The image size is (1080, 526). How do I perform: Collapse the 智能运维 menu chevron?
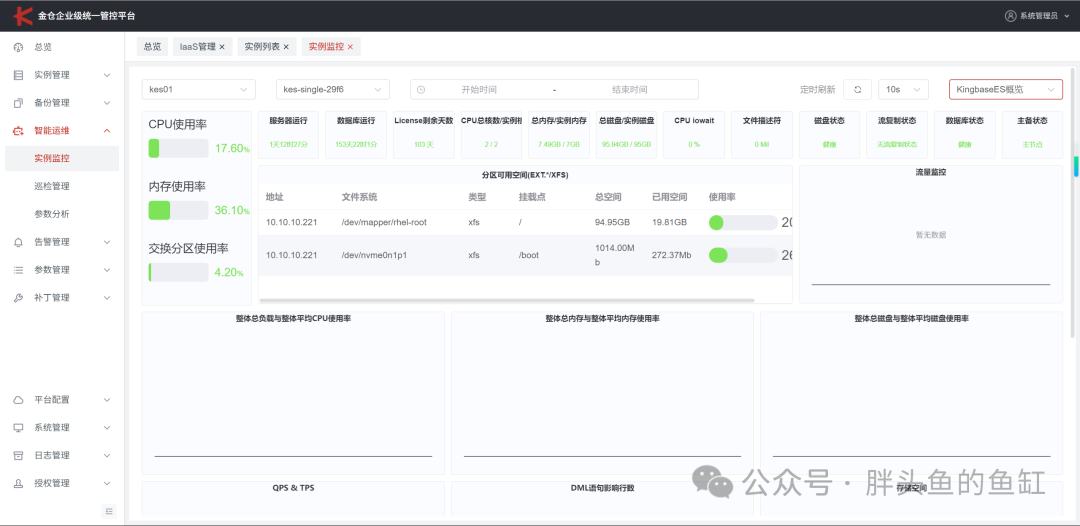click(x=107, y=130)
